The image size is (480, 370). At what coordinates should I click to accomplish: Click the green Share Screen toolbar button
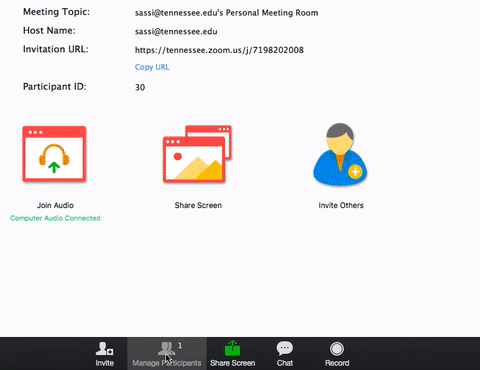coord(232,354)
